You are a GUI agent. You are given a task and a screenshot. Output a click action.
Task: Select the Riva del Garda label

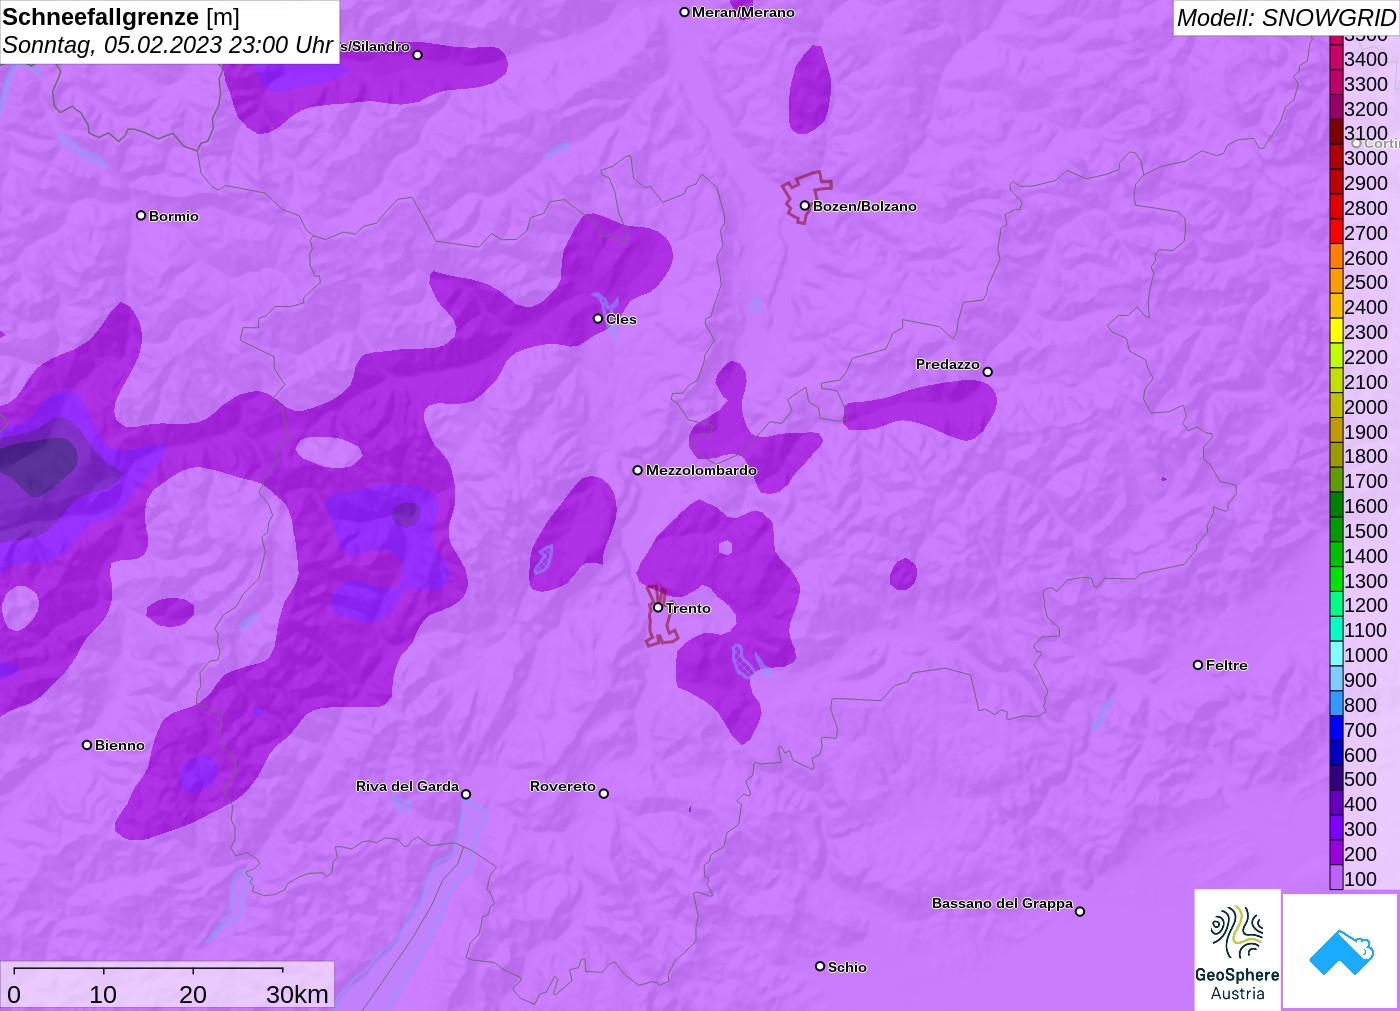(408, 786)
